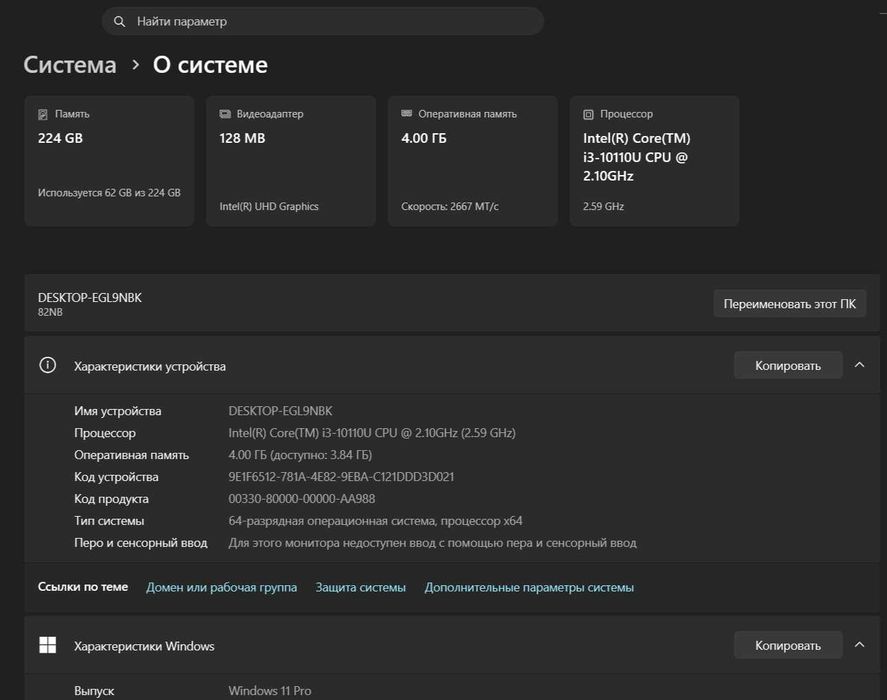Click the О системе breadcrumb title
This screenshot has width=887, height=700.
click(x=210, y=65)
